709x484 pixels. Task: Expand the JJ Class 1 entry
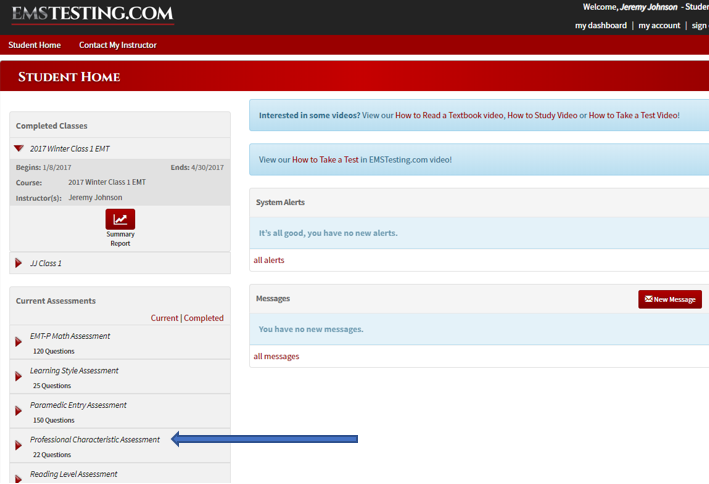click(19, 263)
